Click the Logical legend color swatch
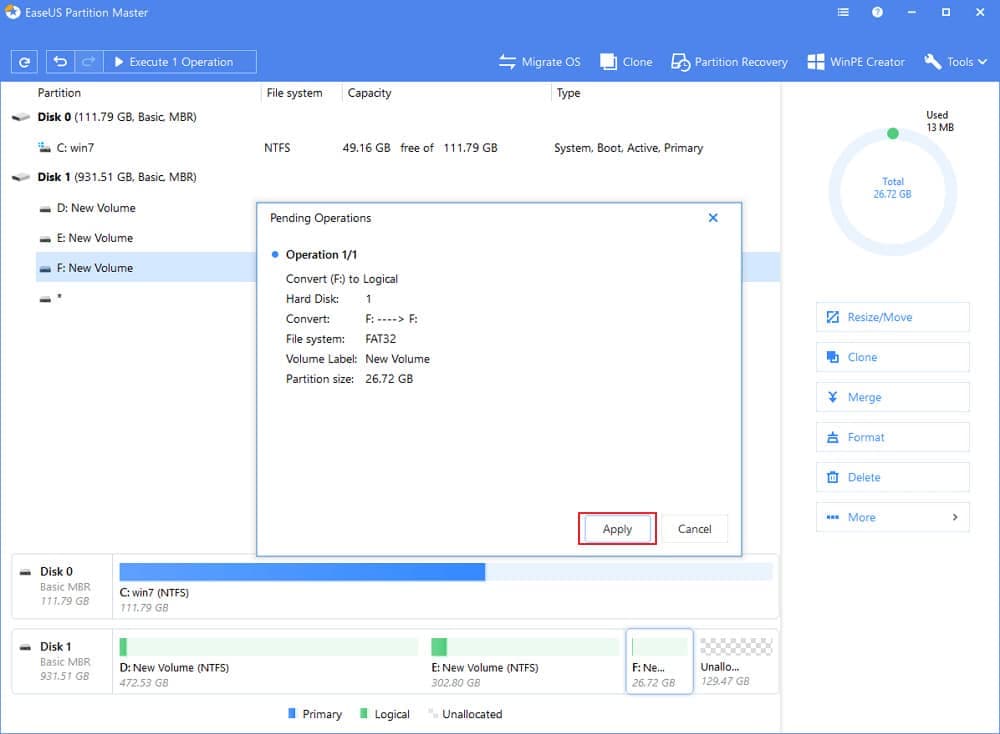Image resolution: width=1000 pixels, height=734 pixels. click(364, 714)
